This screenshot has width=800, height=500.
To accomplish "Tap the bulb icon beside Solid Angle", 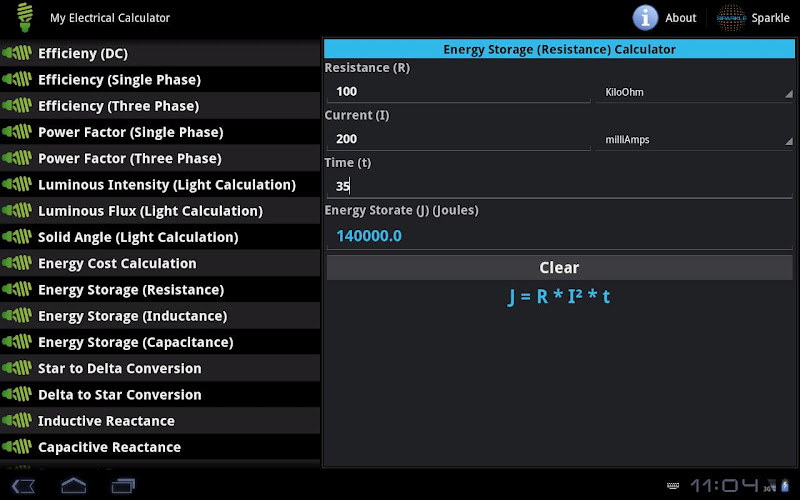I will (17, 237).
